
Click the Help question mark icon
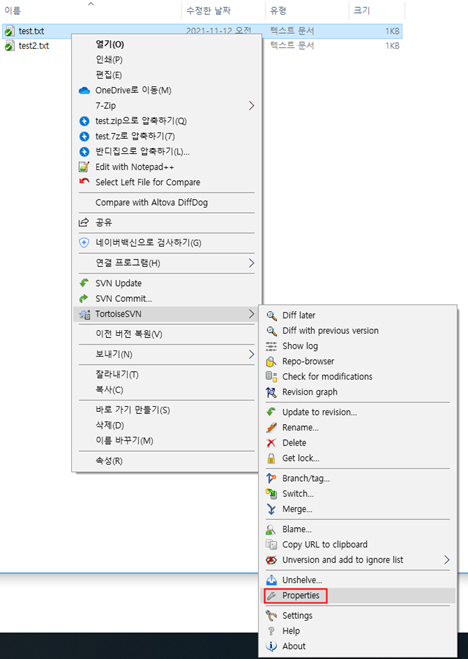pos(271,631)
